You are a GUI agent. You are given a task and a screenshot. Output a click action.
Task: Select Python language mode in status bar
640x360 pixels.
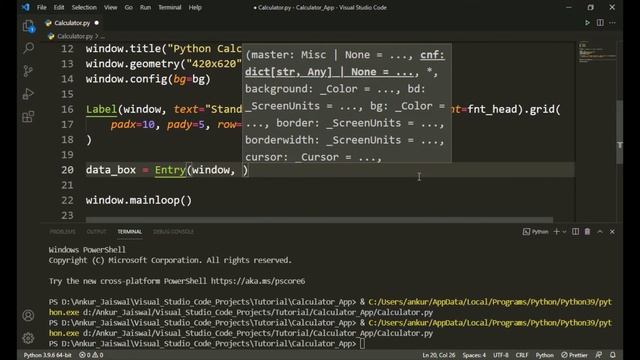tap(544, 355)
